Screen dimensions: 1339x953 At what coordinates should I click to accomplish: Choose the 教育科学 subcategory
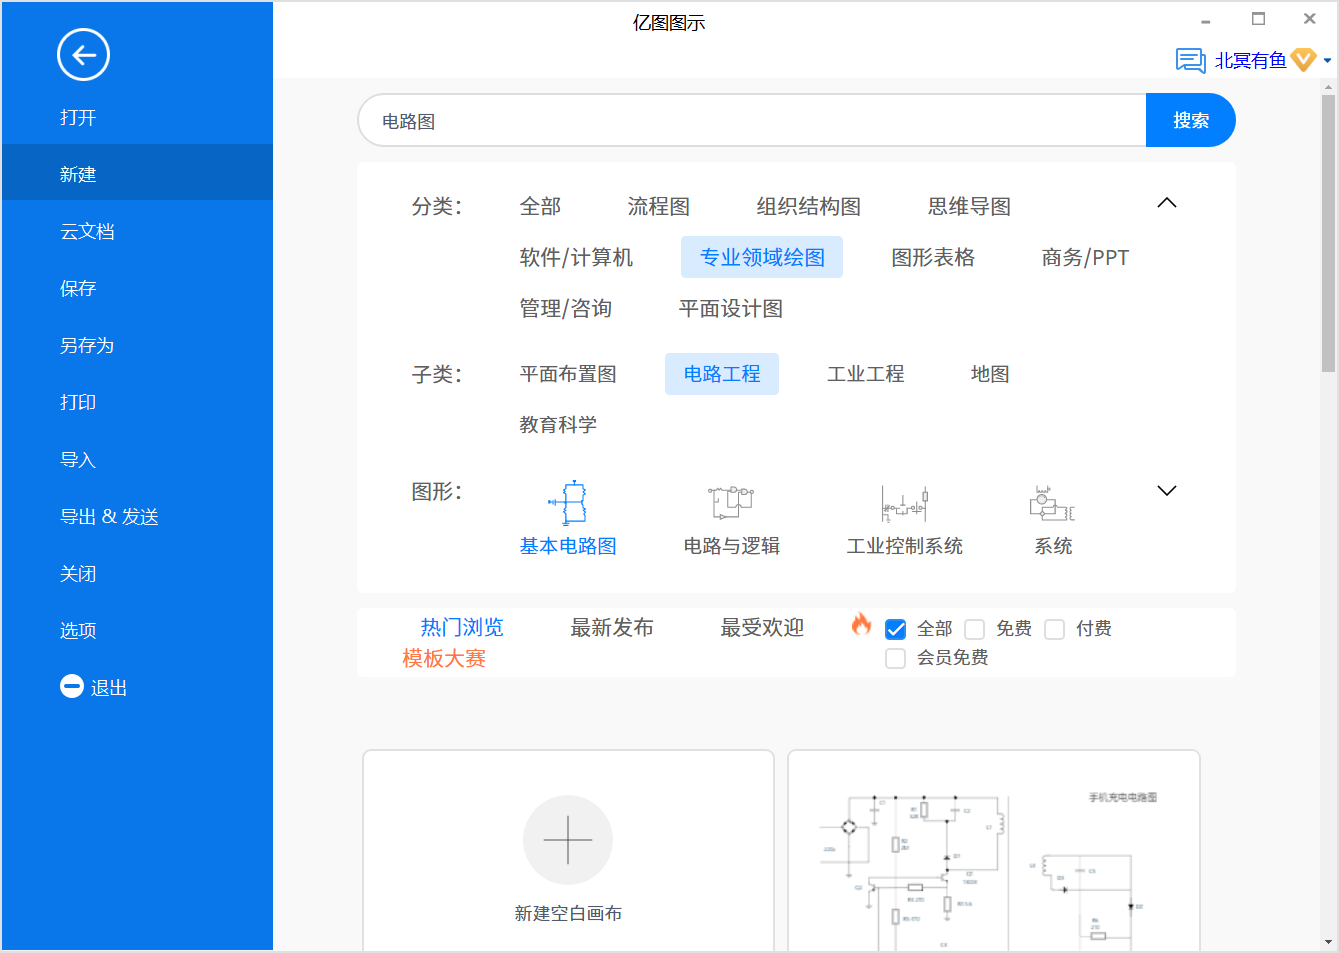click(558, 425)
